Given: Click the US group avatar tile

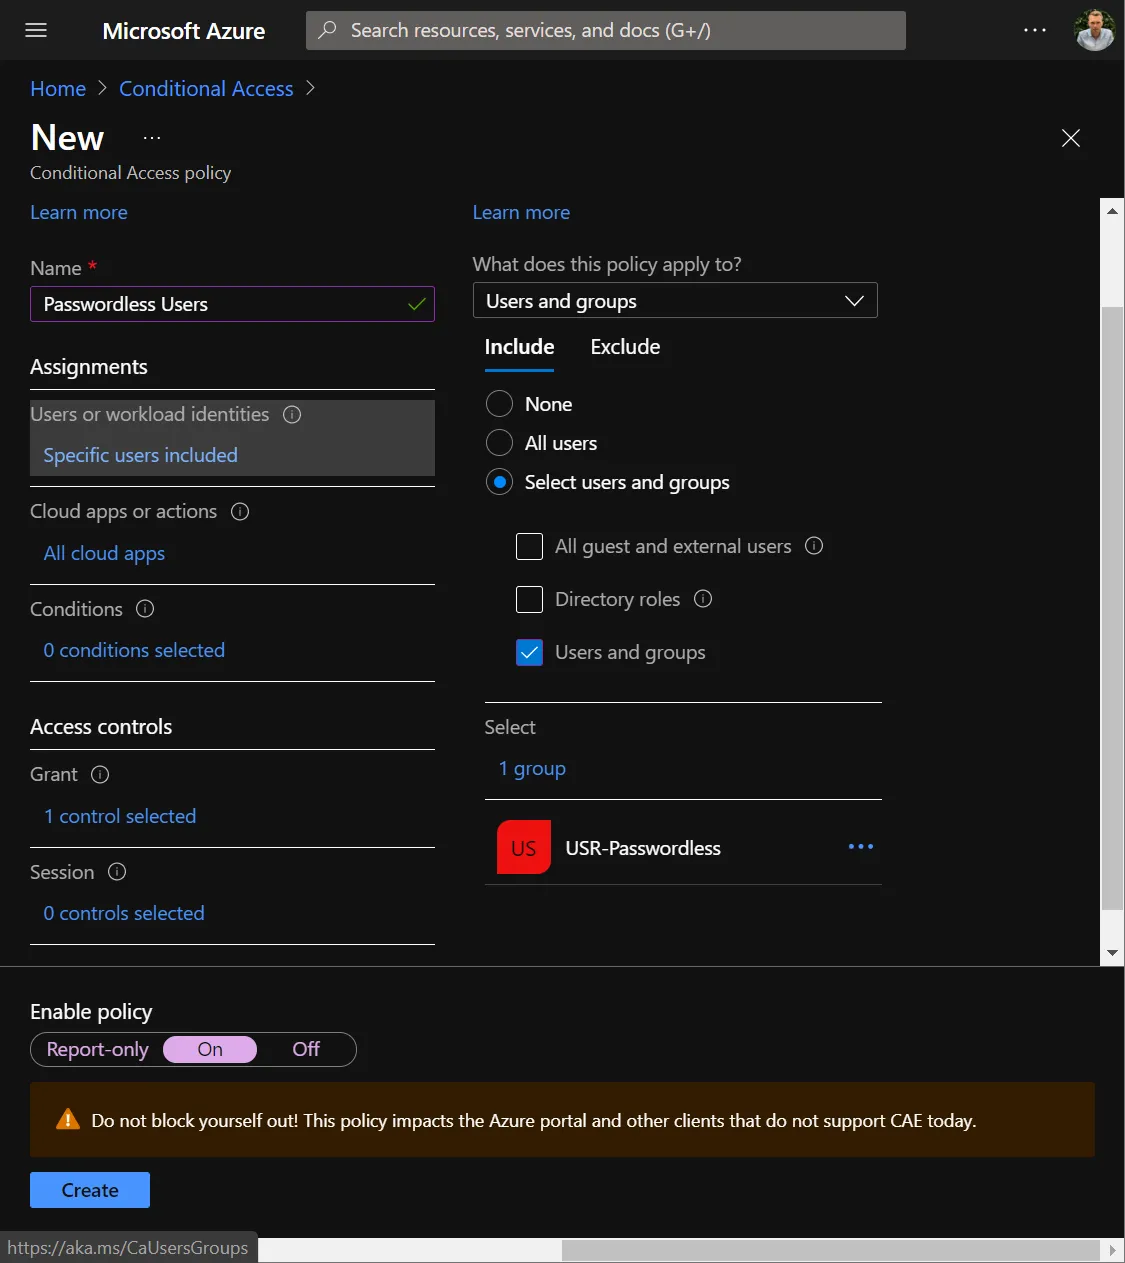Looking at the screenshot, I should (x=524, y=848).
